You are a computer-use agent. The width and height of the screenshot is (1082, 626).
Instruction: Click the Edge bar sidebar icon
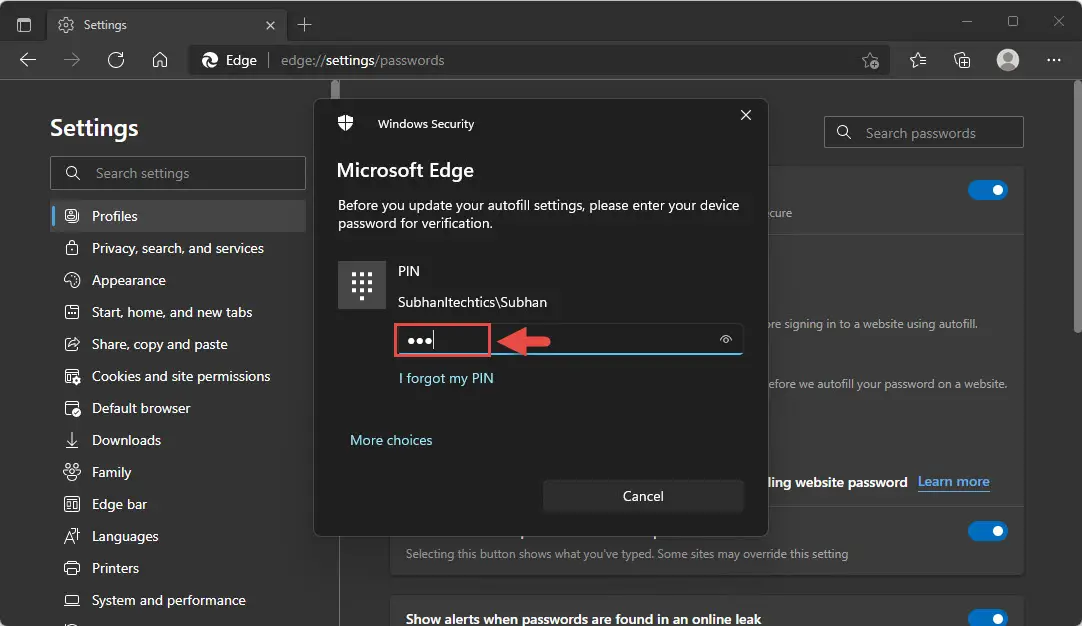[72, 505]
